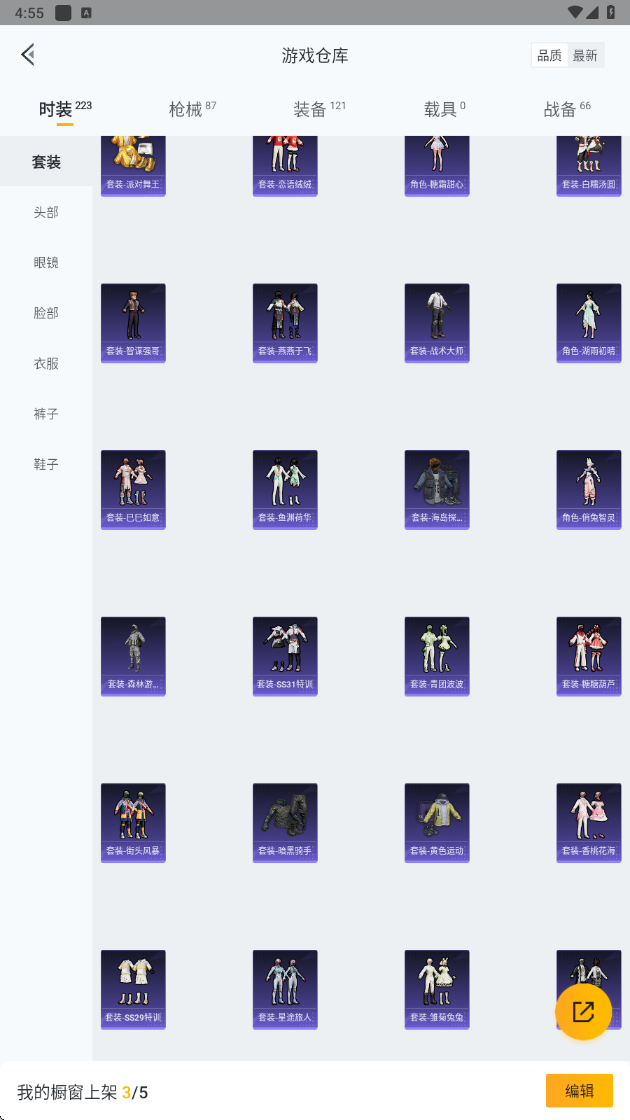Sort items by 最新
The height and width of the screenshot is (1120, 630).
click(585, 56)
